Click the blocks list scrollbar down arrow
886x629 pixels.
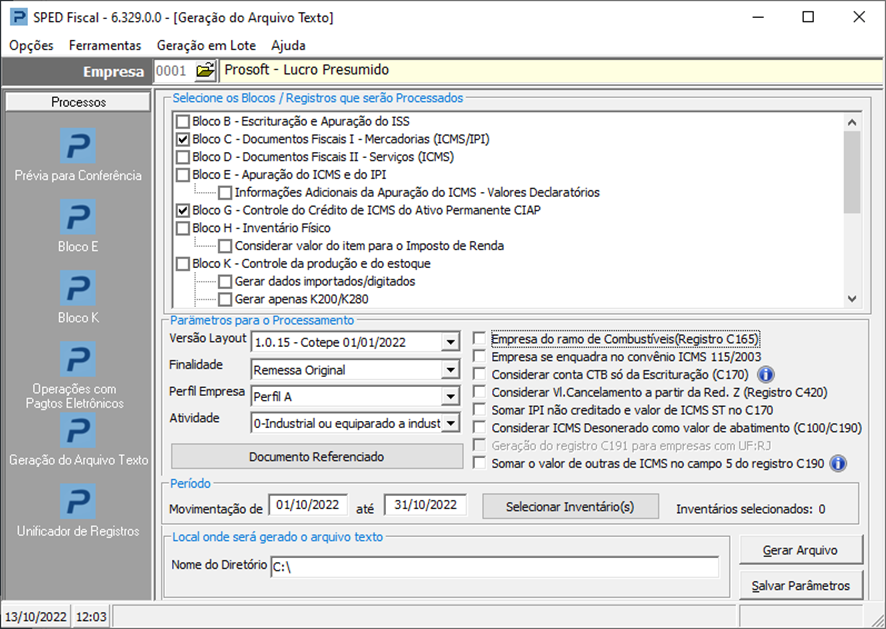point(852,298)
